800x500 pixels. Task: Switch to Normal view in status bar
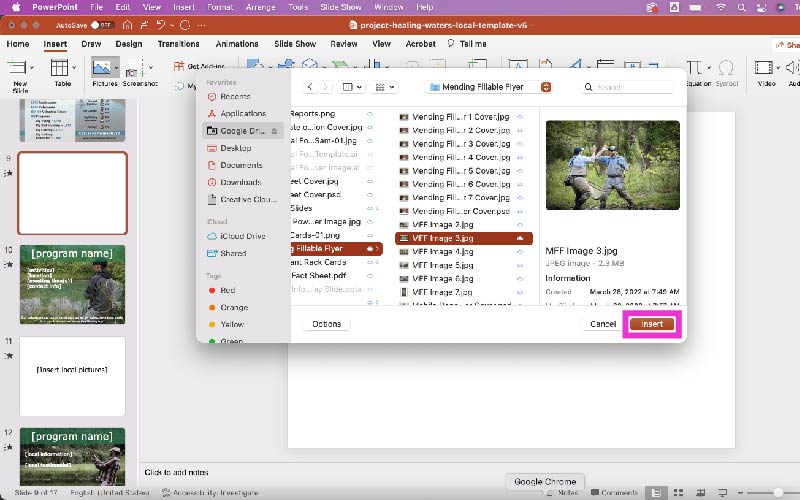pos(656,492)
